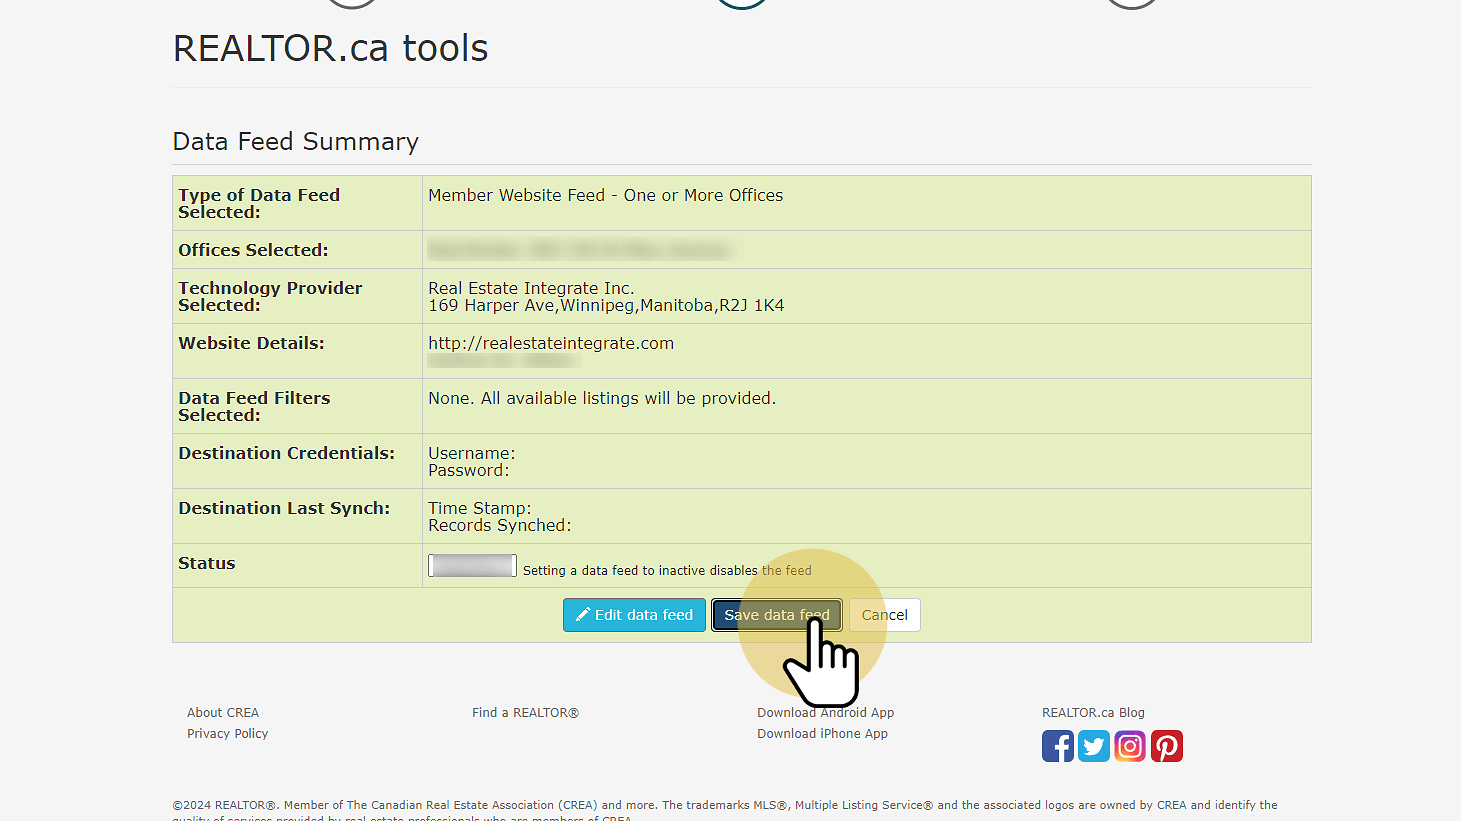This screenshot has height=821, width=1461.
Task: Open the About CREA link
Action: click(223, 713)
